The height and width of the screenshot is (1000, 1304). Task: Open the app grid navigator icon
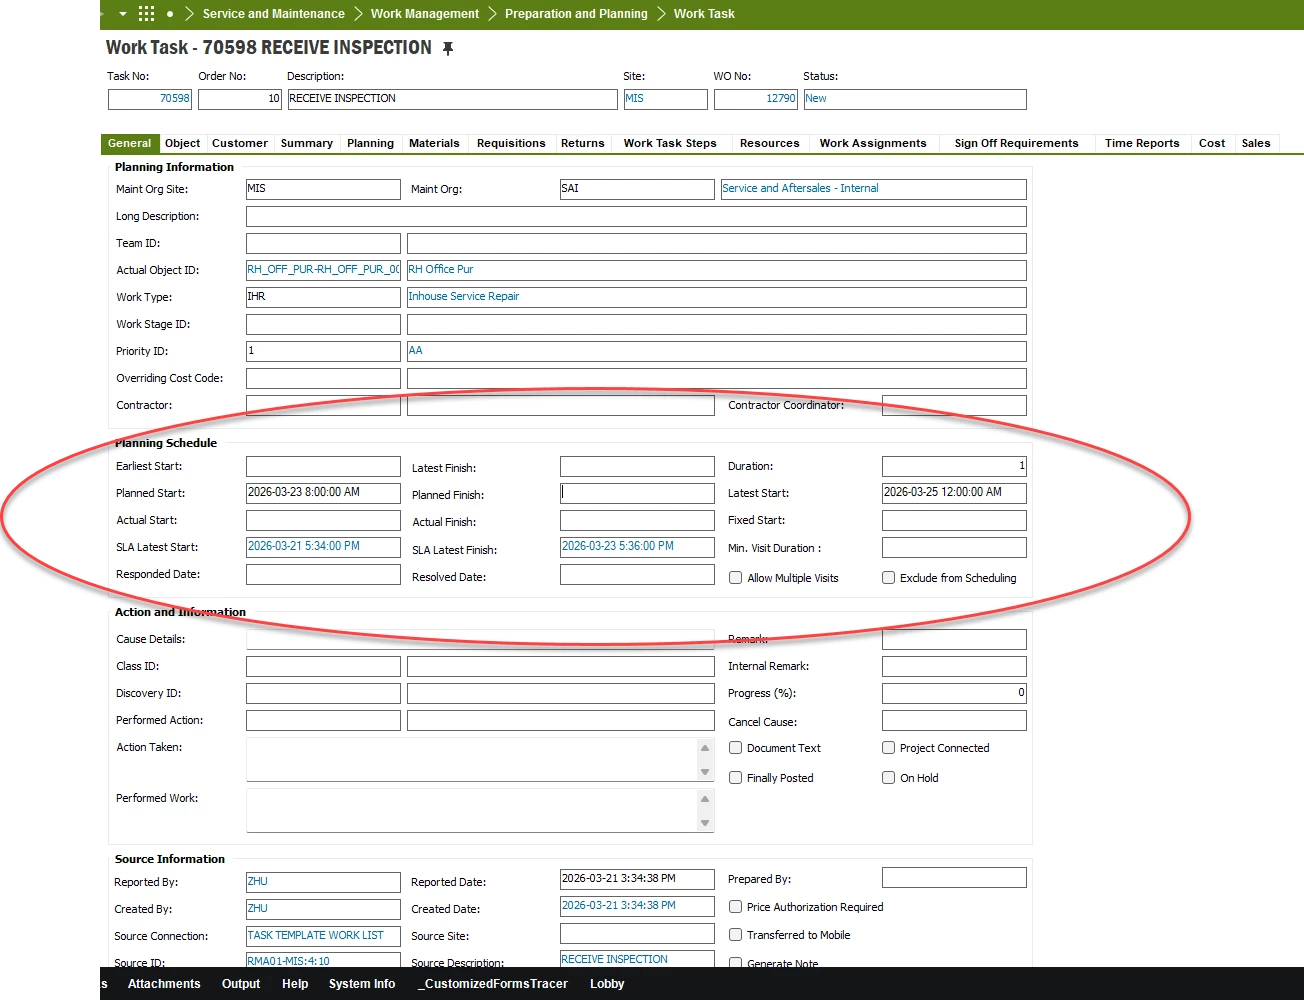[146, 14]
